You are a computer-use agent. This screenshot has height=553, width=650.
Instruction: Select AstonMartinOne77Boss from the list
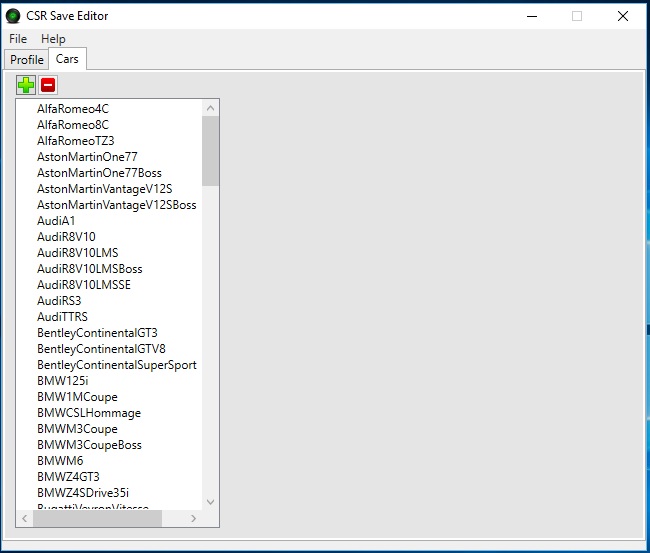pos(99,173)
